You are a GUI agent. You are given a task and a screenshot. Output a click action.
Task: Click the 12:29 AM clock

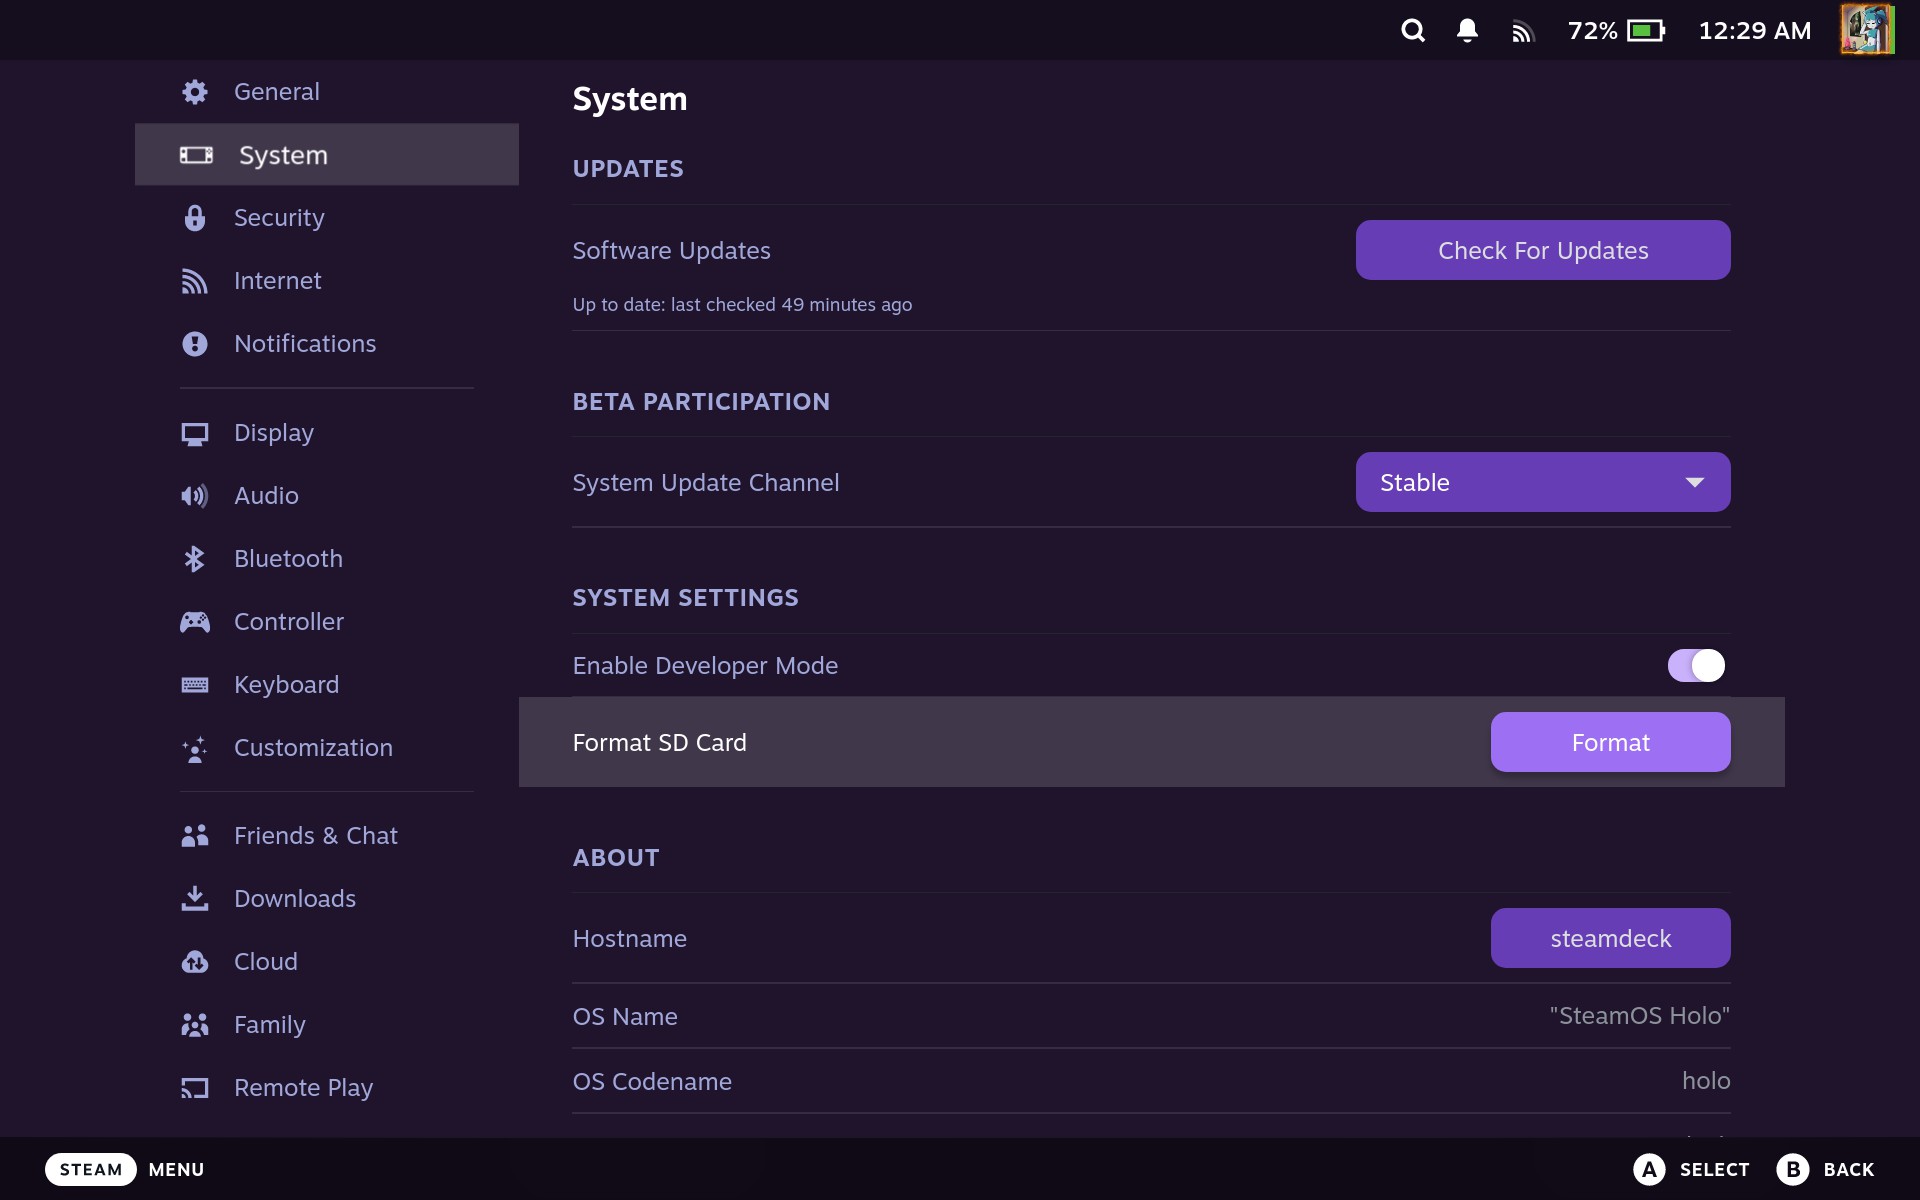pyautogui.click(x=1755, y=31)
